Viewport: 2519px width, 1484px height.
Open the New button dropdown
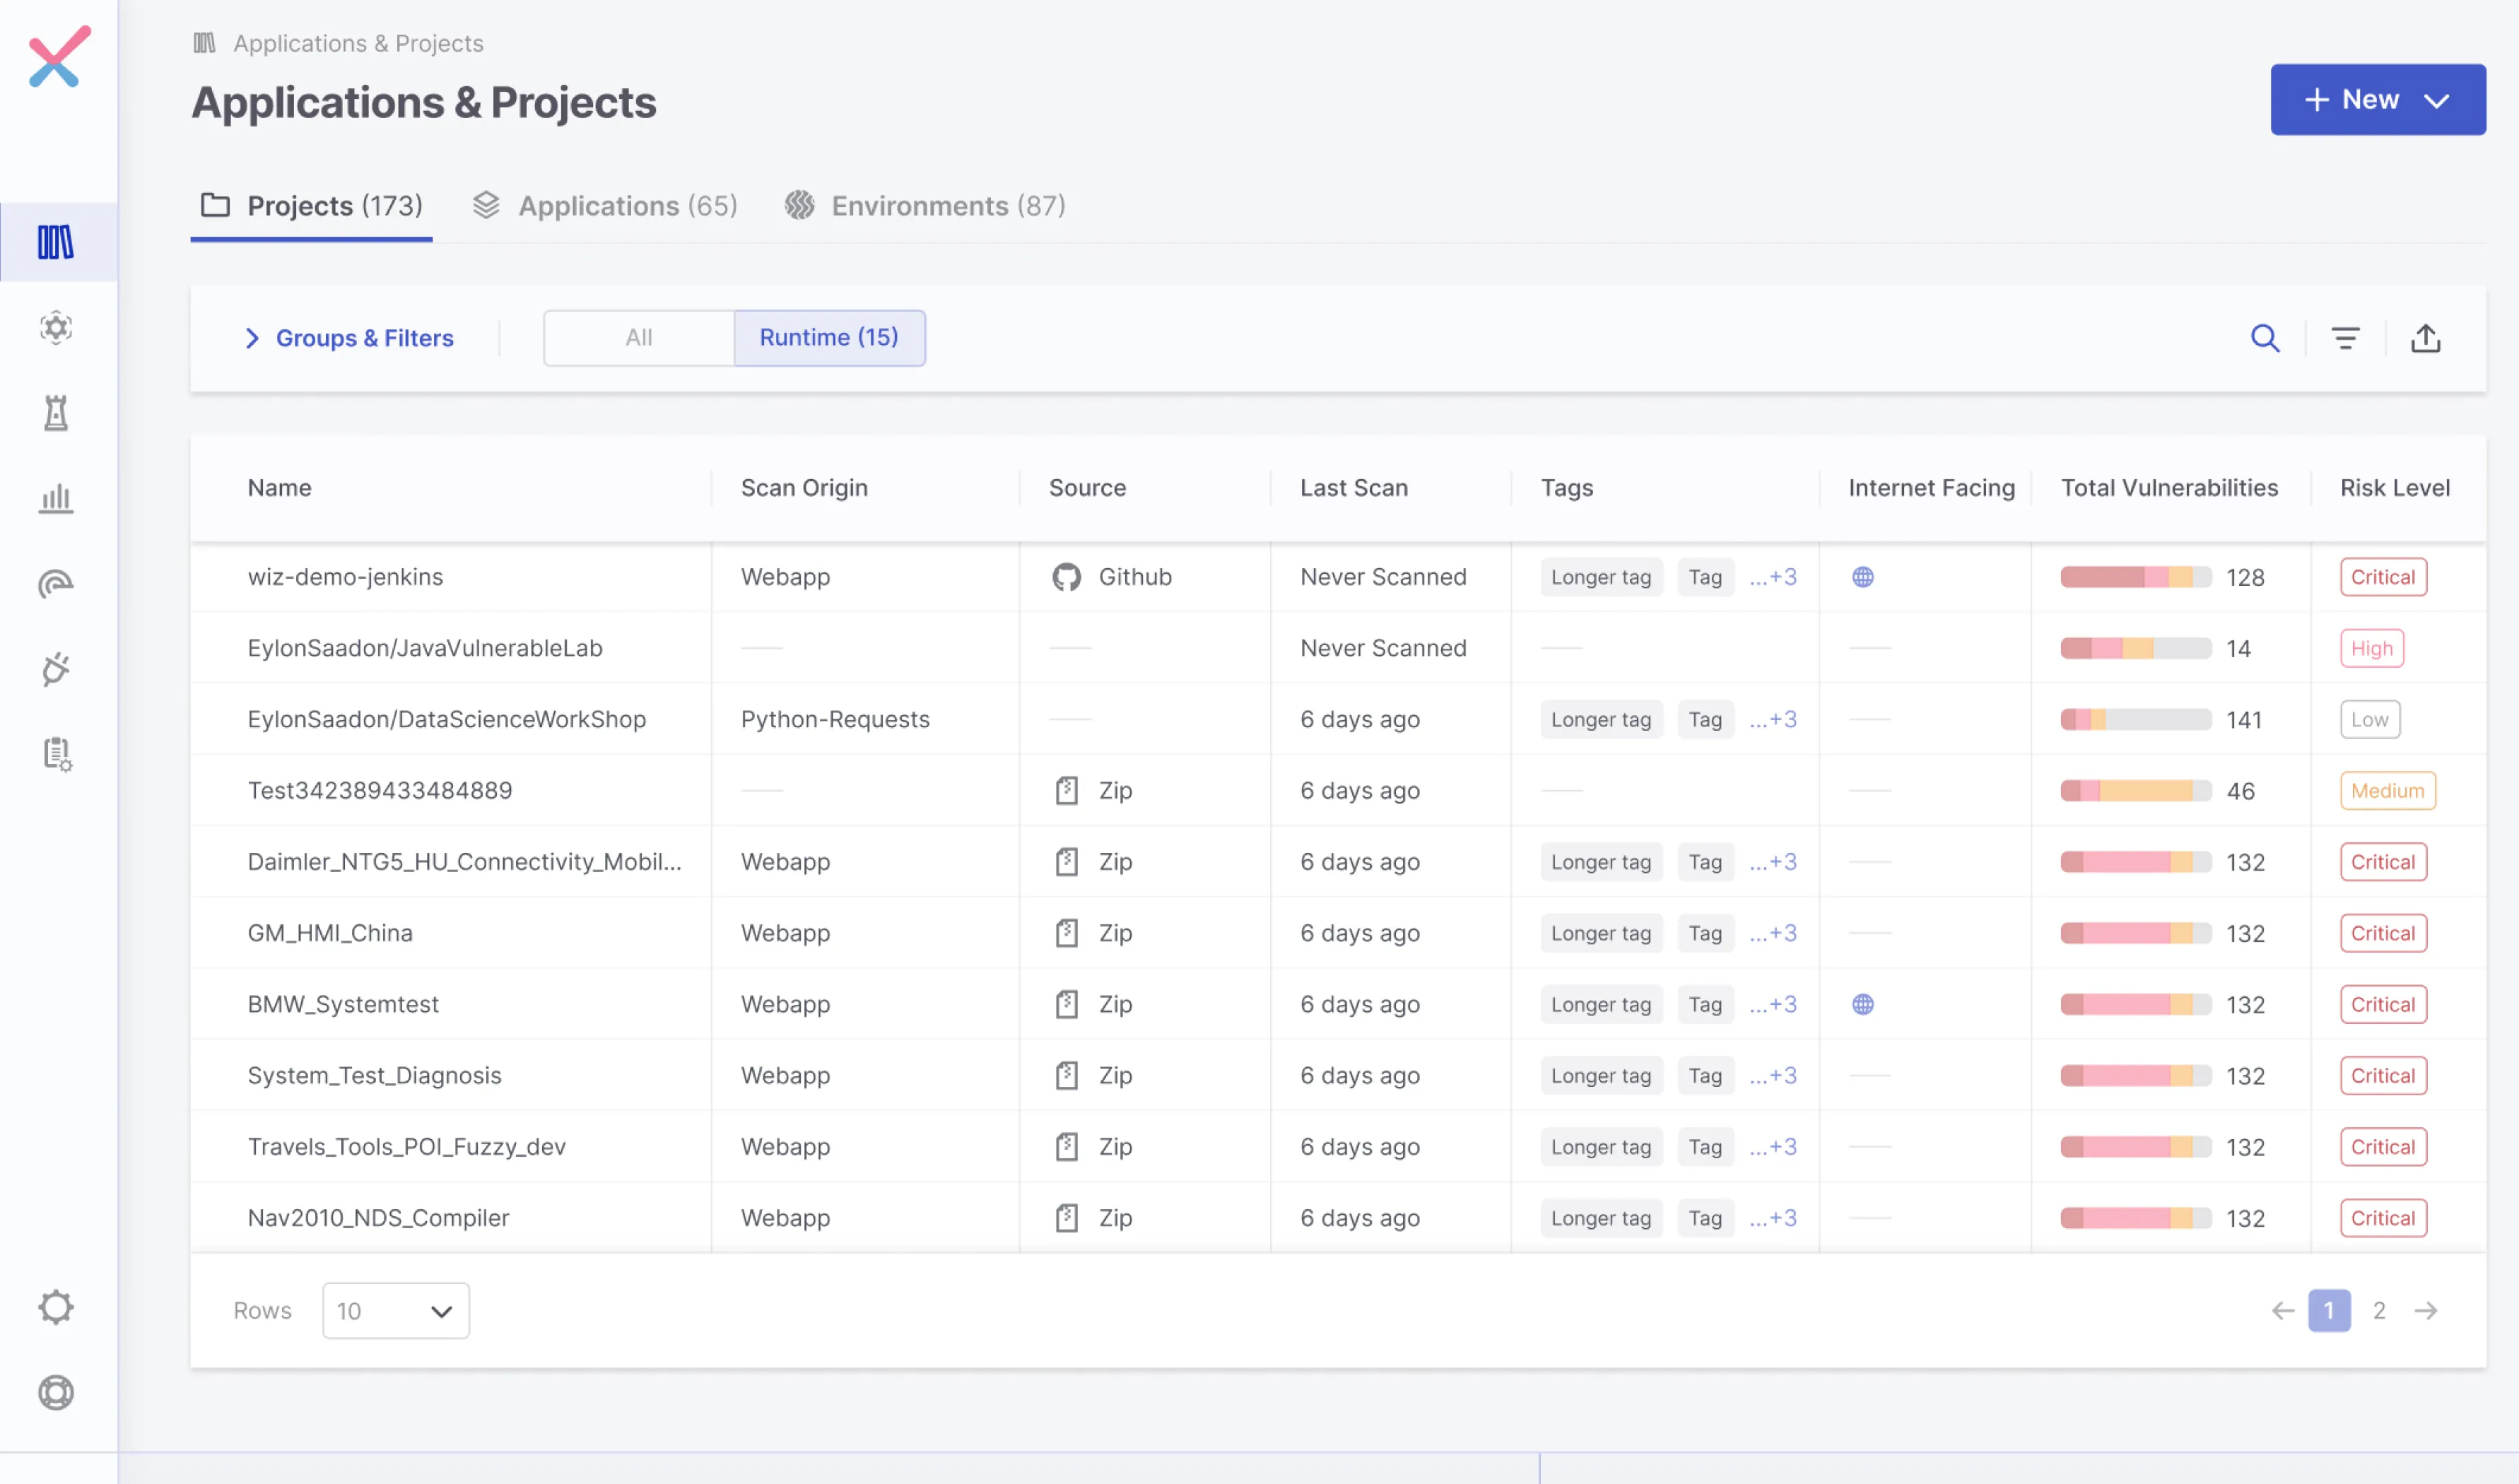(x=2377, y=99)
